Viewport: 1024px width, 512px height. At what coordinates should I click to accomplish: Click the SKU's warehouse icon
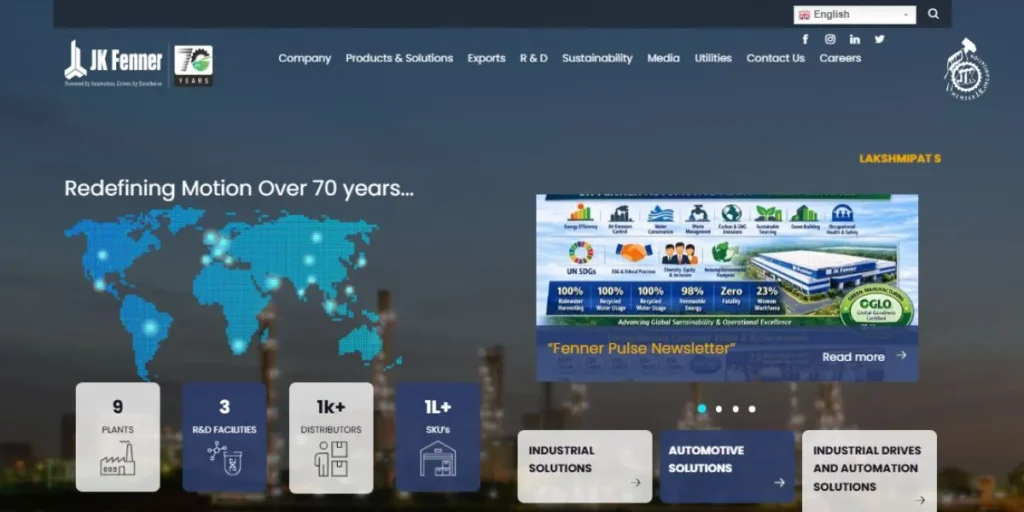(438, 458)
